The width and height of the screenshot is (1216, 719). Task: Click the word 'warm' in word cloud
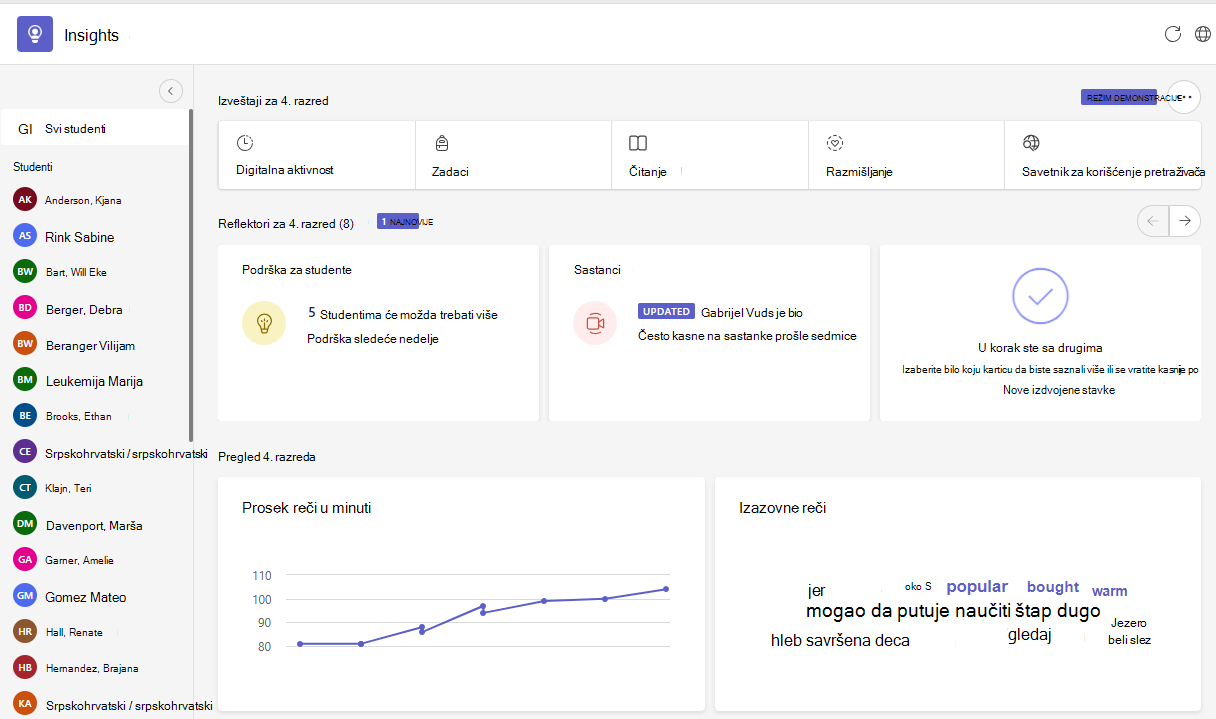pos(1109,591)
